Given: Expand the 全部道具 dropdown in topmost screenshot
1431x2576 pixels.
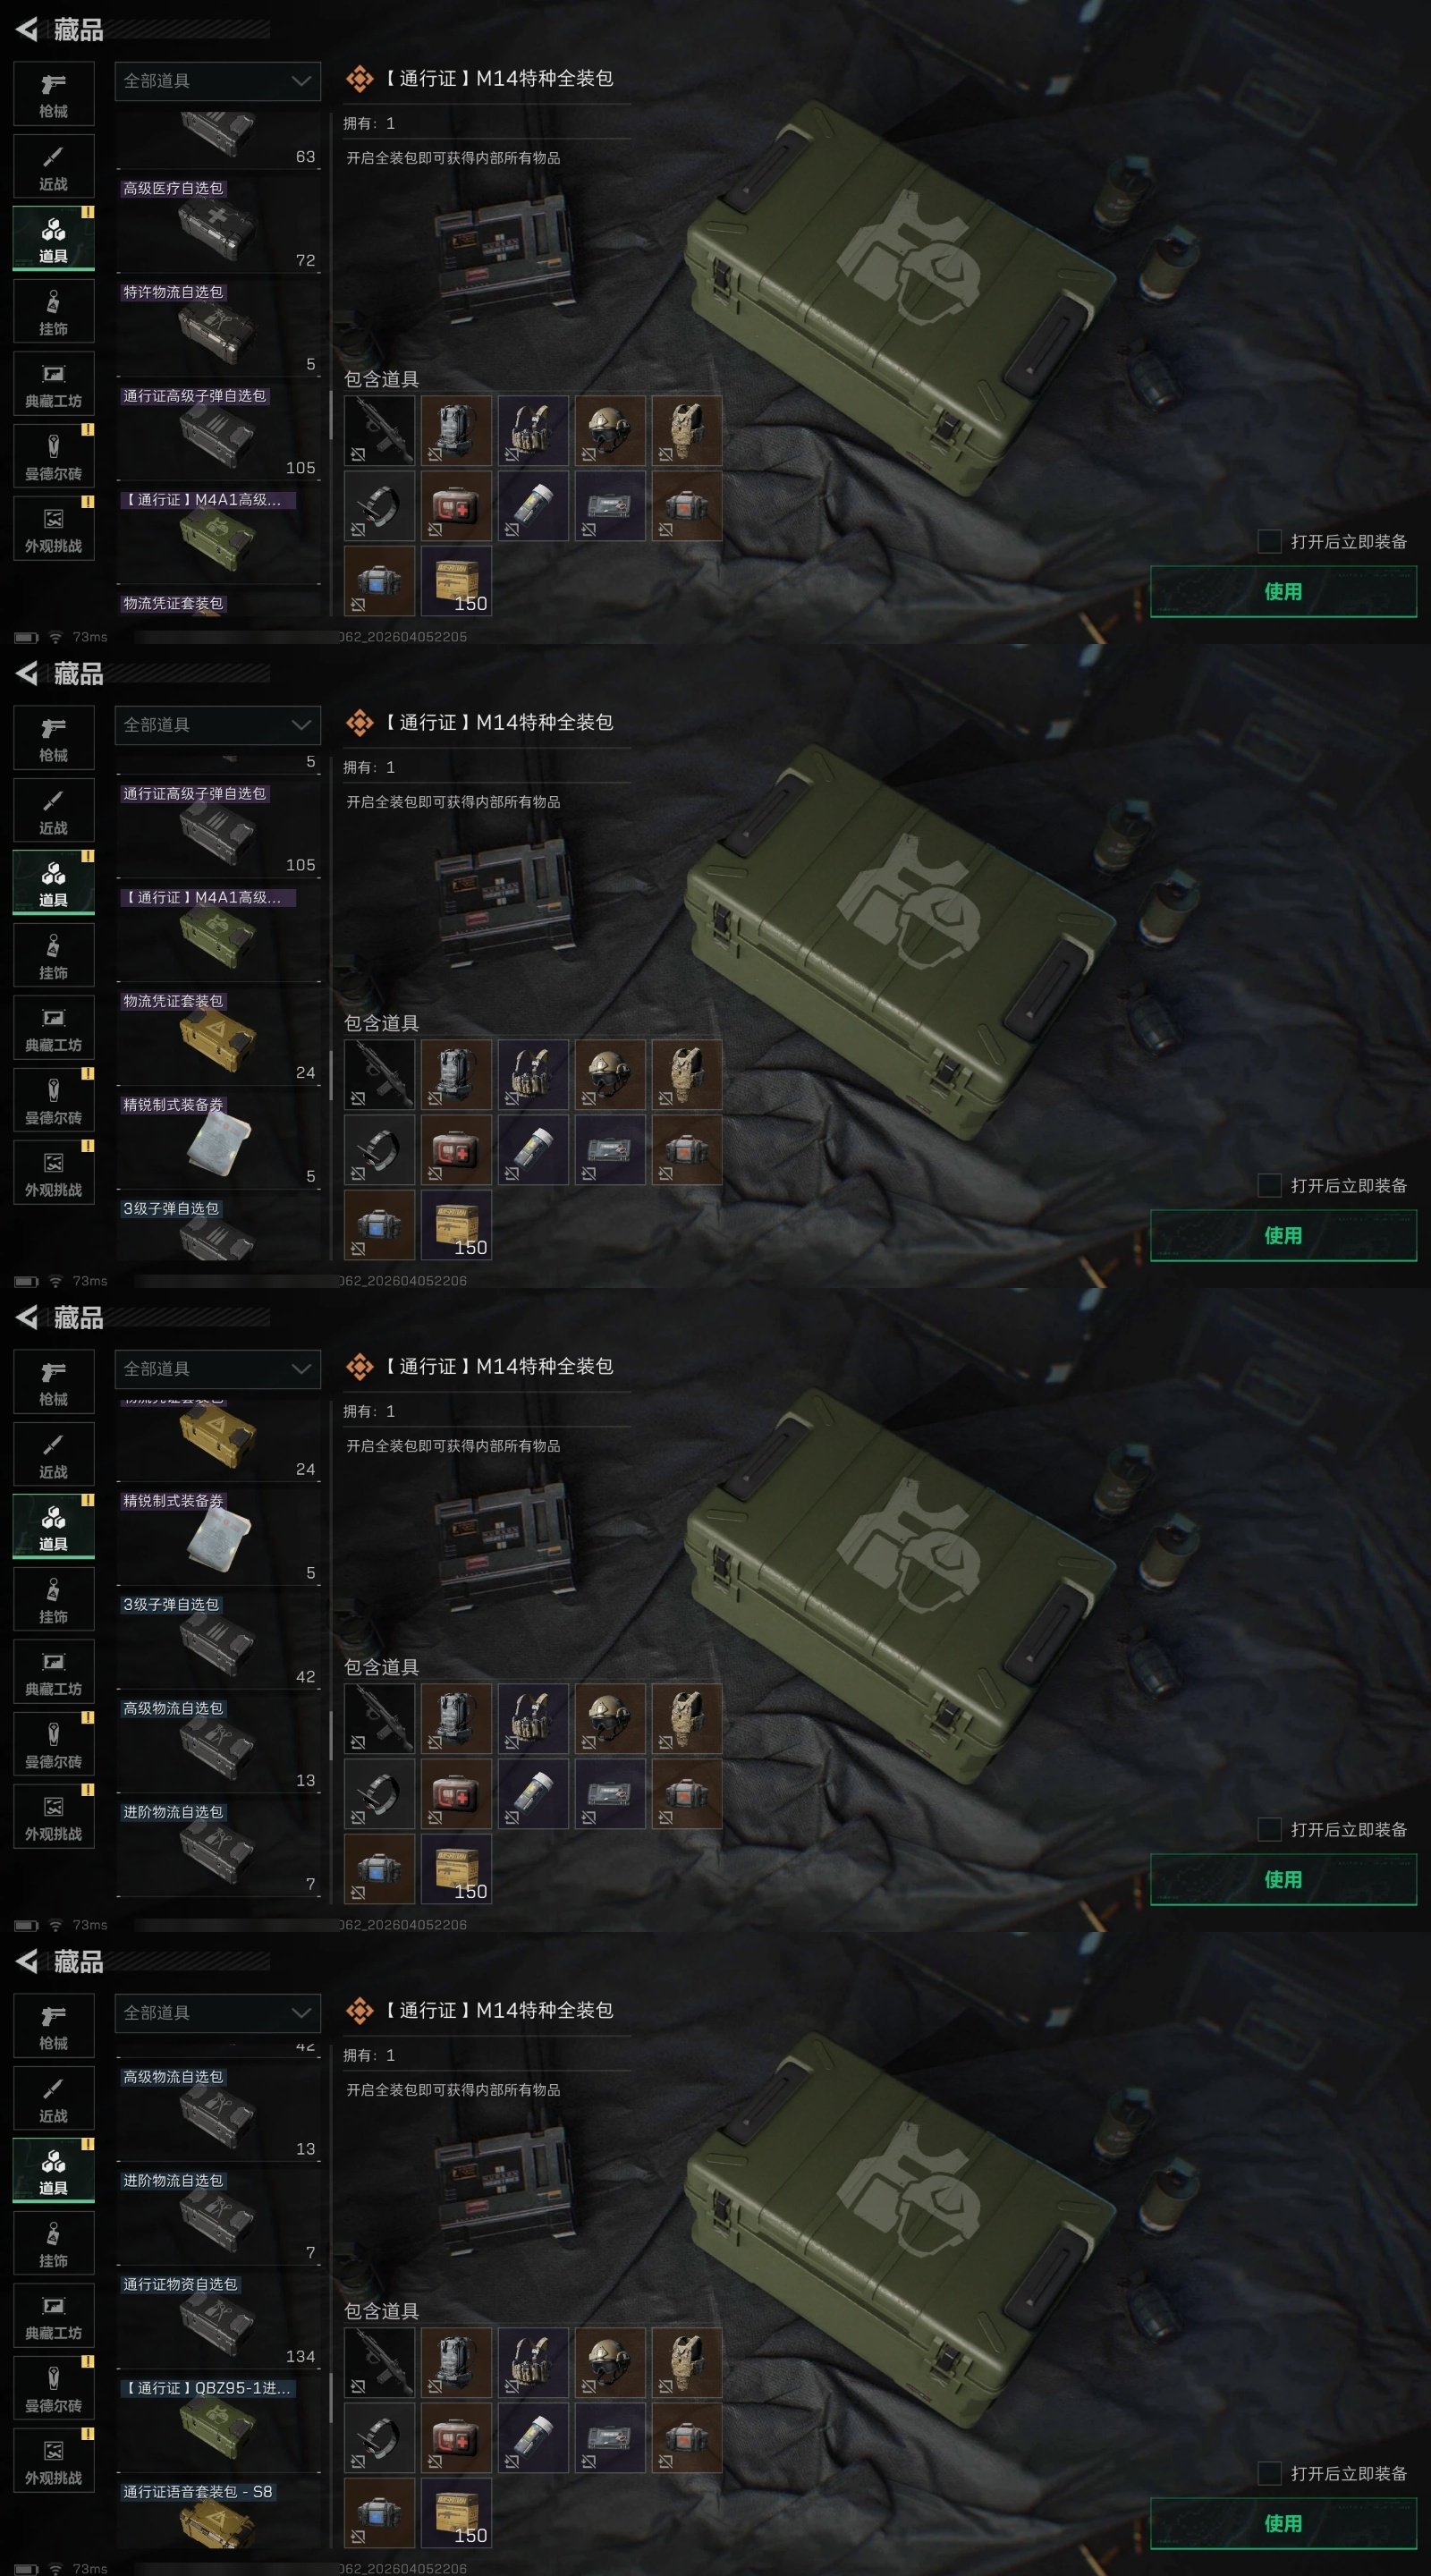Looking at the screenshot, I should pos(218,81).
